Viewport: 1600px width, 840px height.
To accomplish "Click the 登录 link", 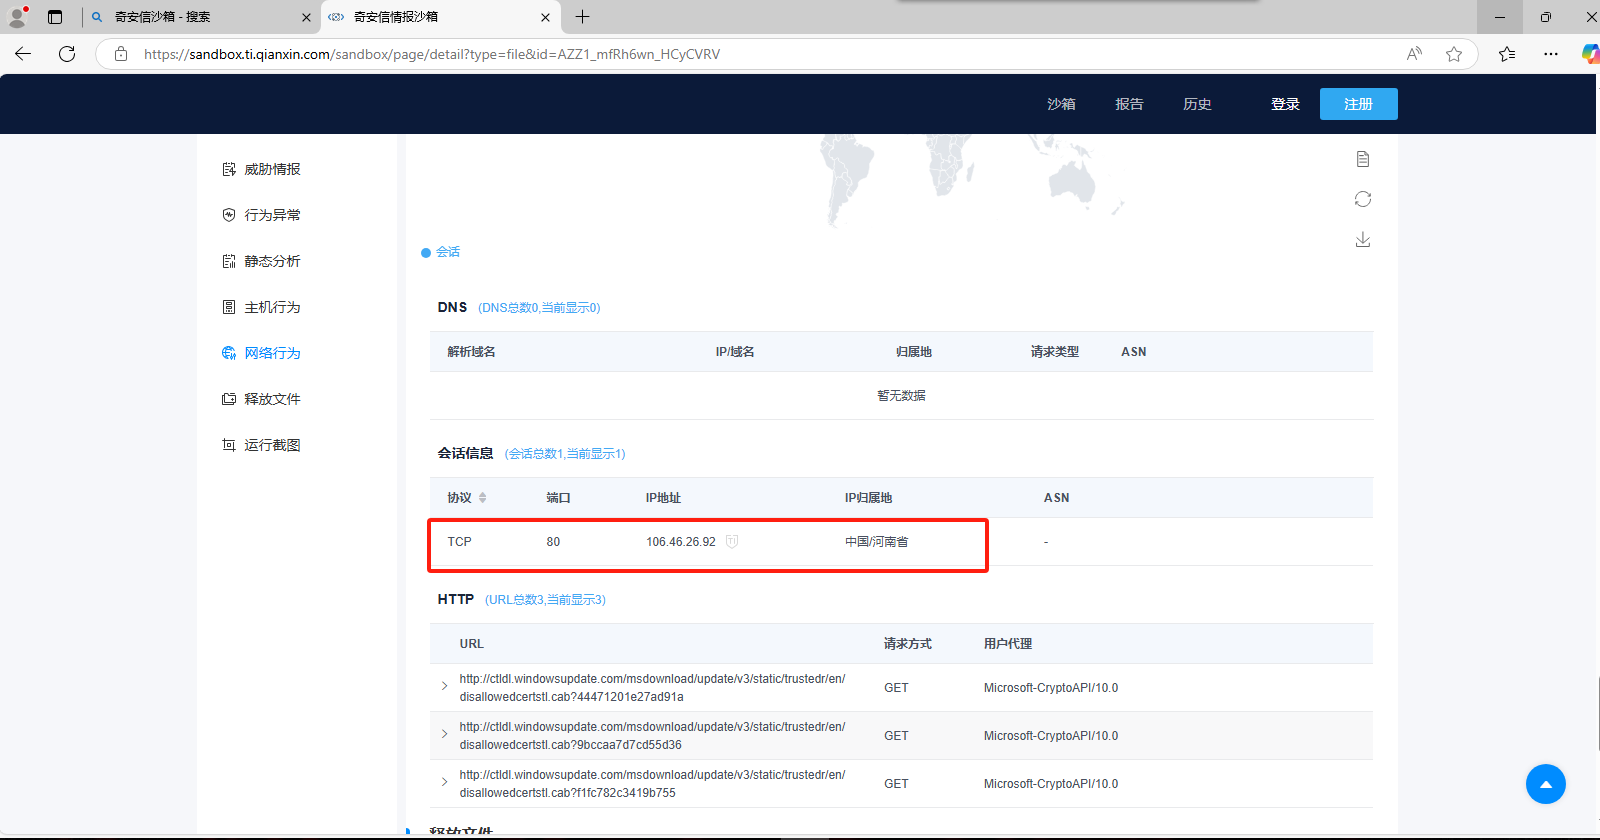I will 1285,104.
